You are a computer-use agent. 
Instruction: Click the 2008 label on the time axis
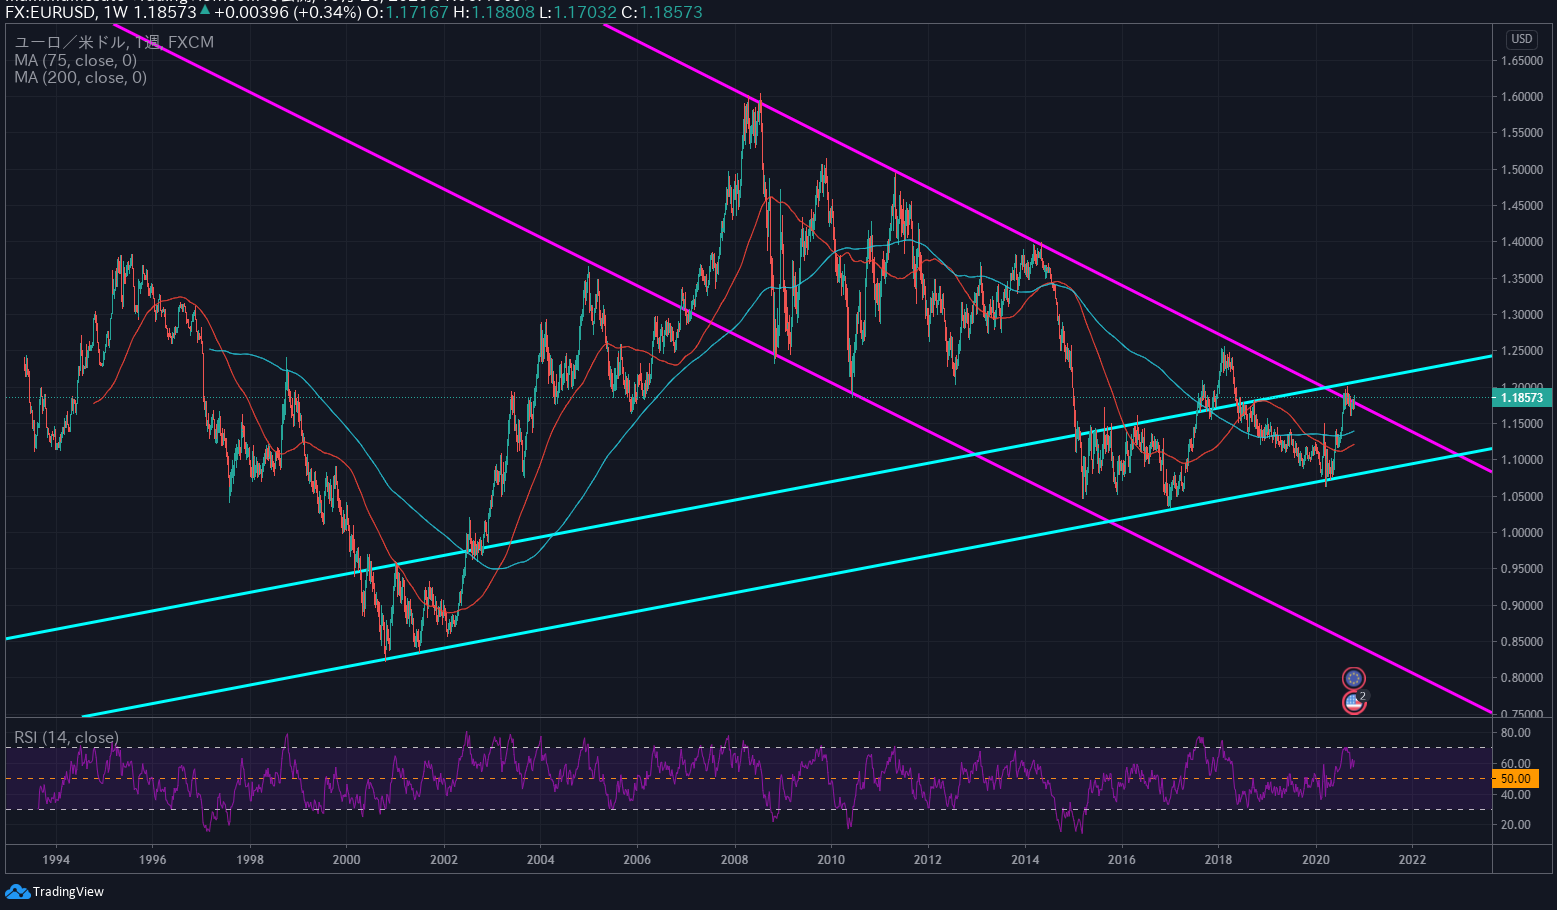[734, 859]
